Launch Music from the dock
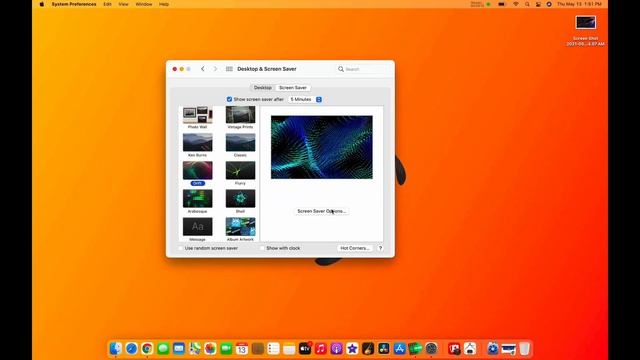 (321, 349)
